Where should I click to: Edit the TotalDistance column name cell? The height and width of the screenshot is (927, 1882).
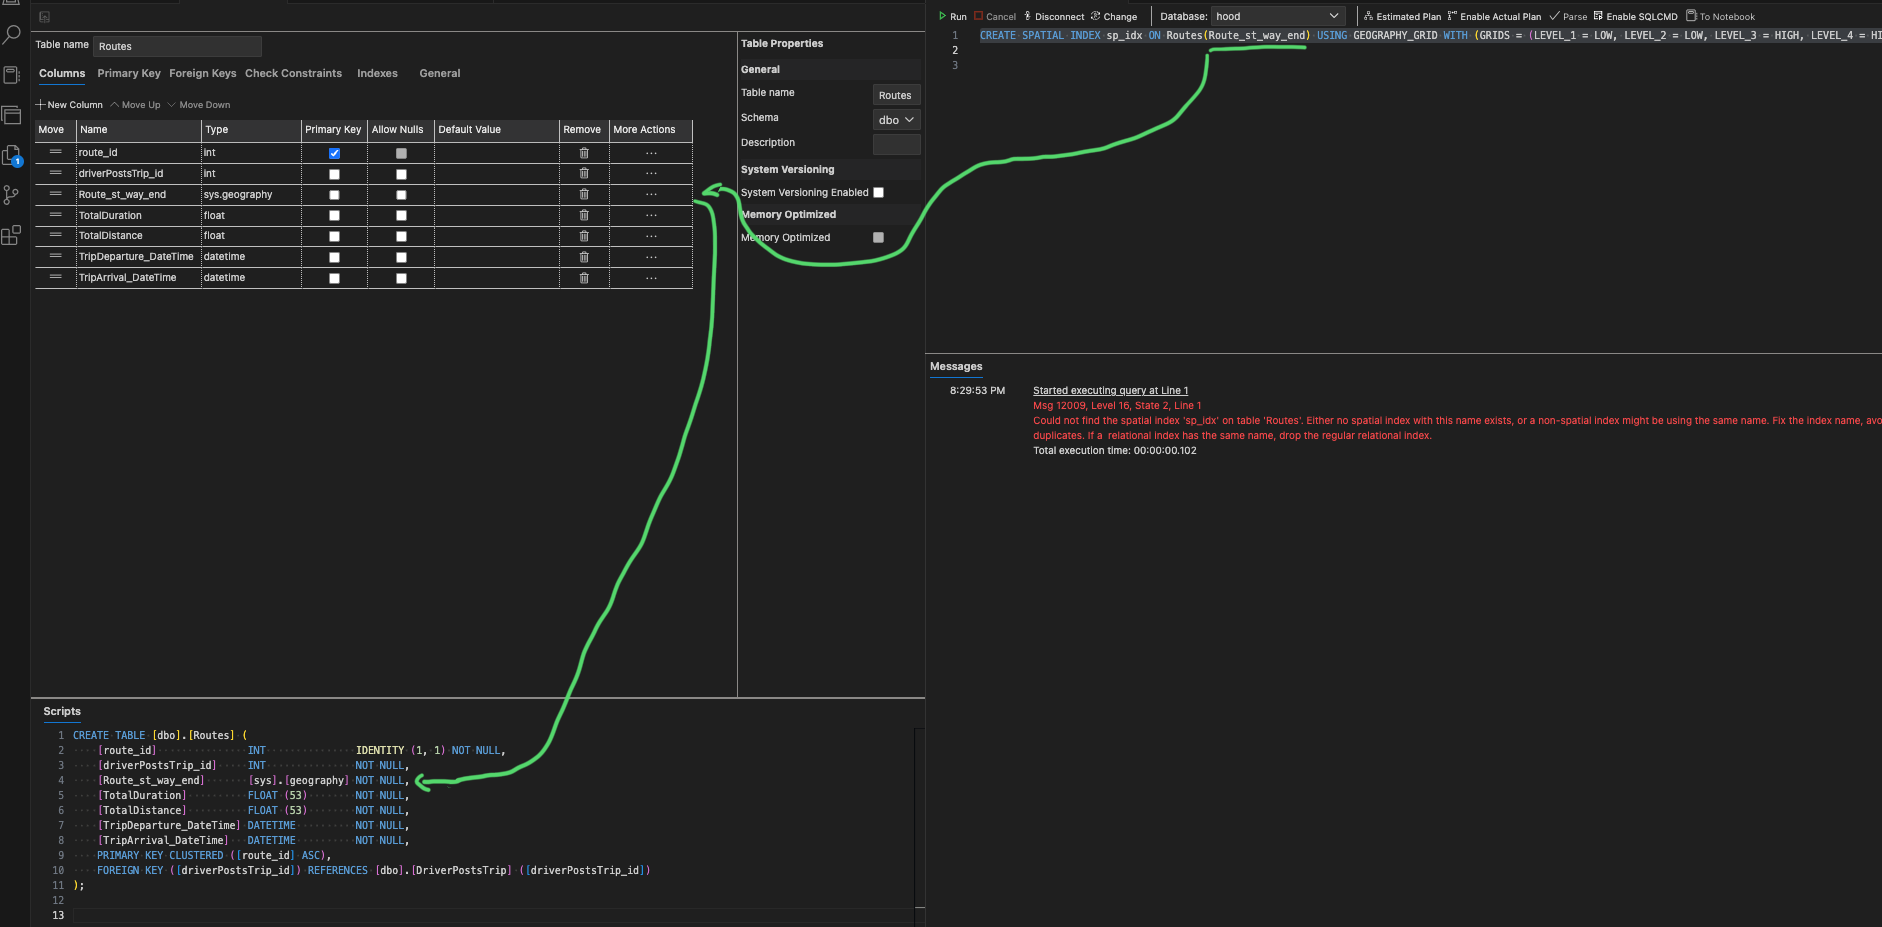[138, 236]
